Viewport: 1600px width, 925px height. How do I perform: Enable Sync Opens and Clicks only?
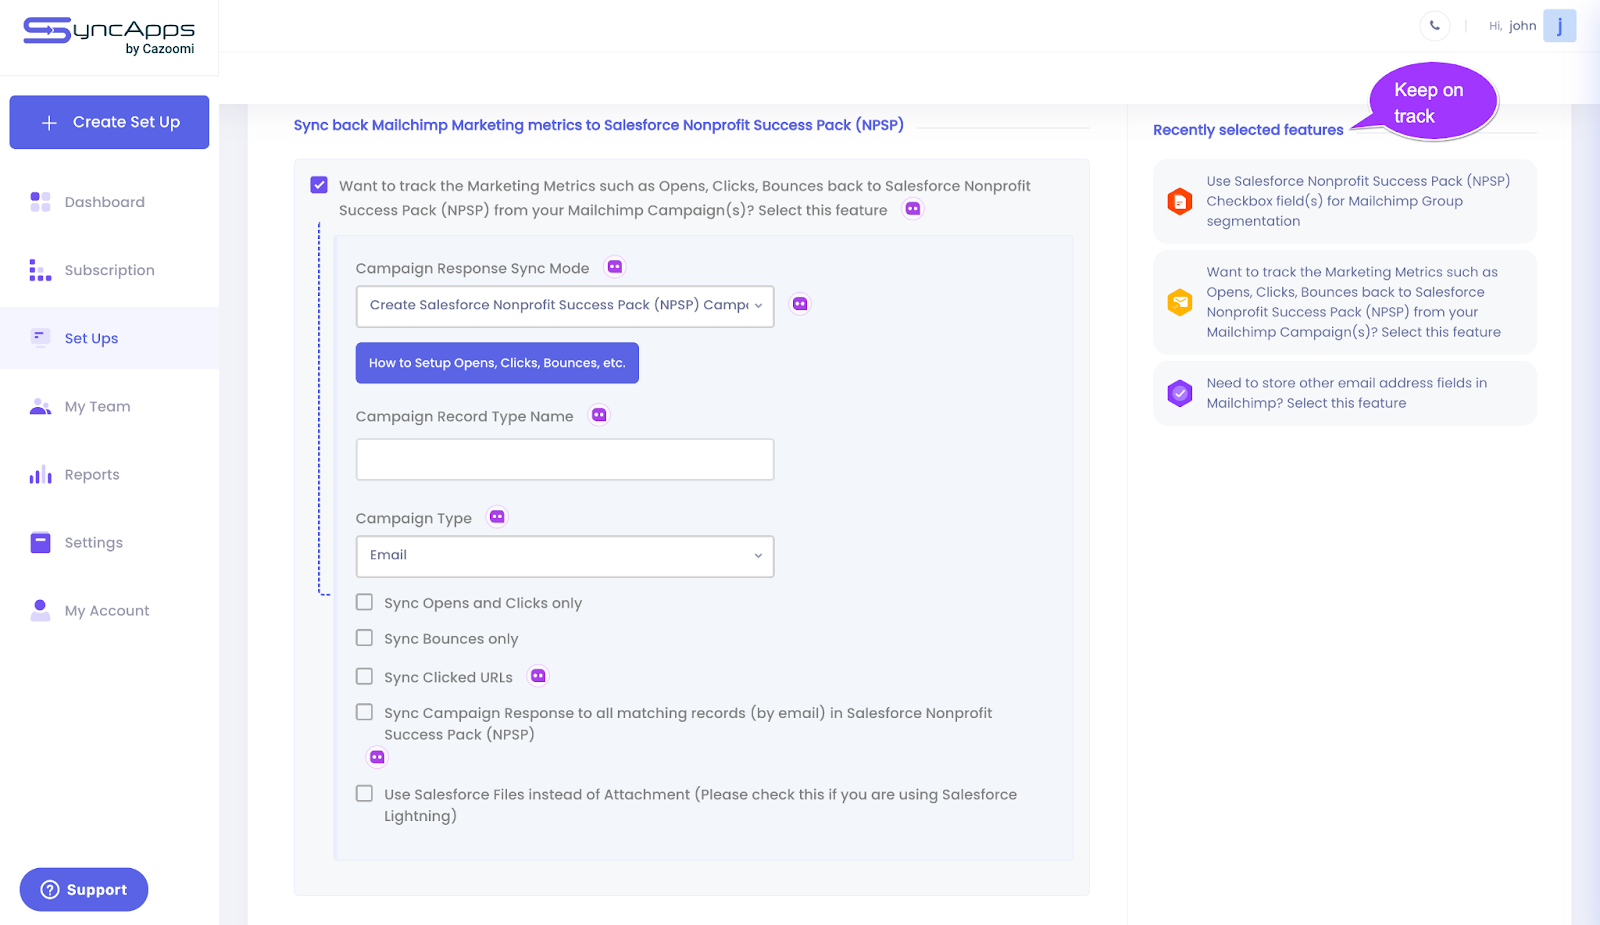(364, 602)
